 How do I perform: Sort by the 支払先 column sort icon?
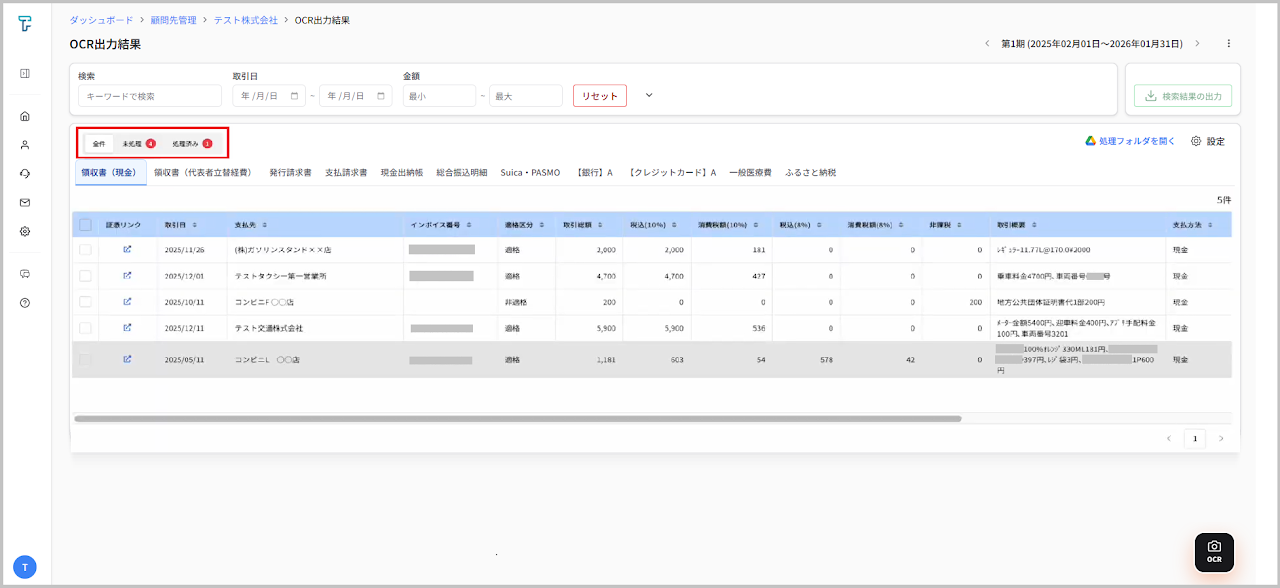point(264,225)
